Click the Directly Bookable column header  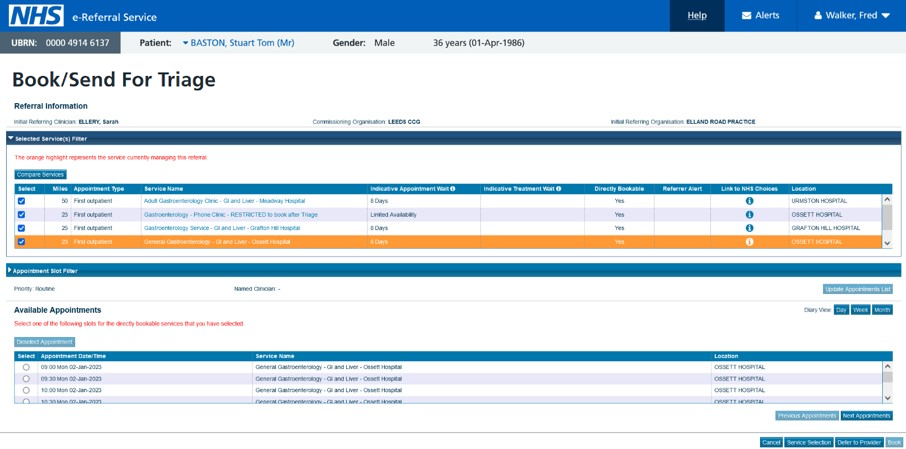619,189
